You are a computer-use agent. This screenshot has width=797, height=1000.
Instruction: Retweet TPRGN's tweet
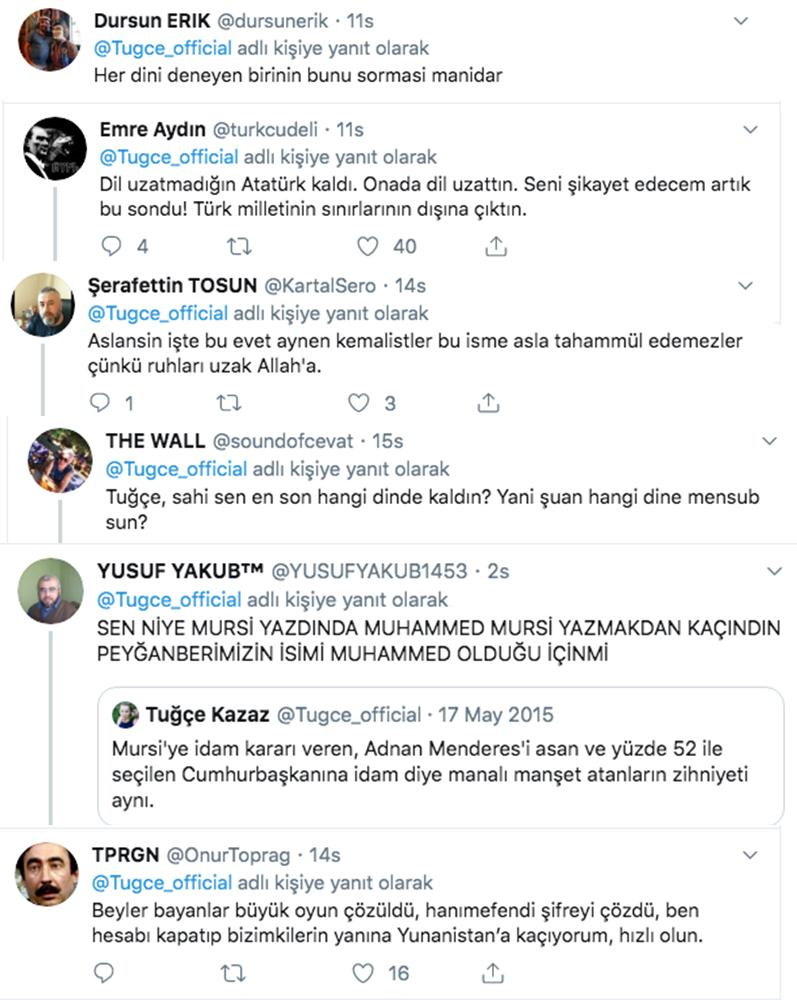tap(233, 971)
